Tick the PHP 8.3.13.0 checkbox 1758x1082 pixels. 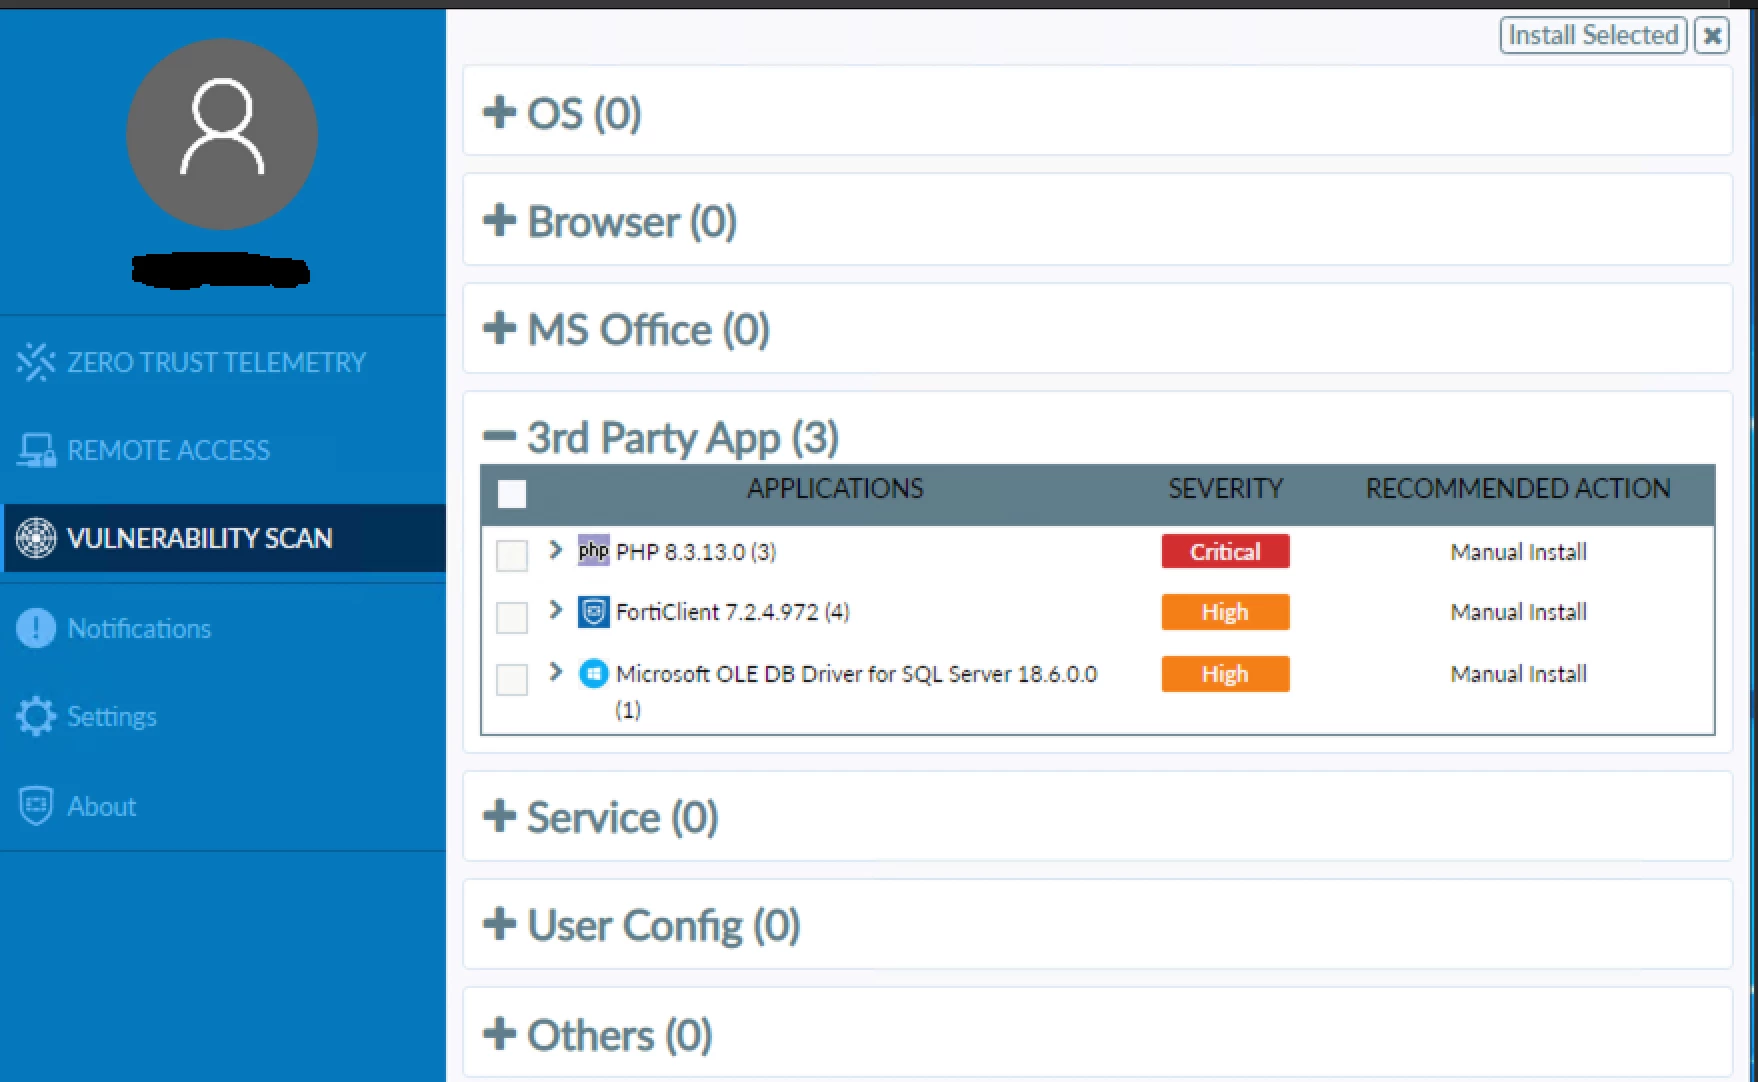512,555
